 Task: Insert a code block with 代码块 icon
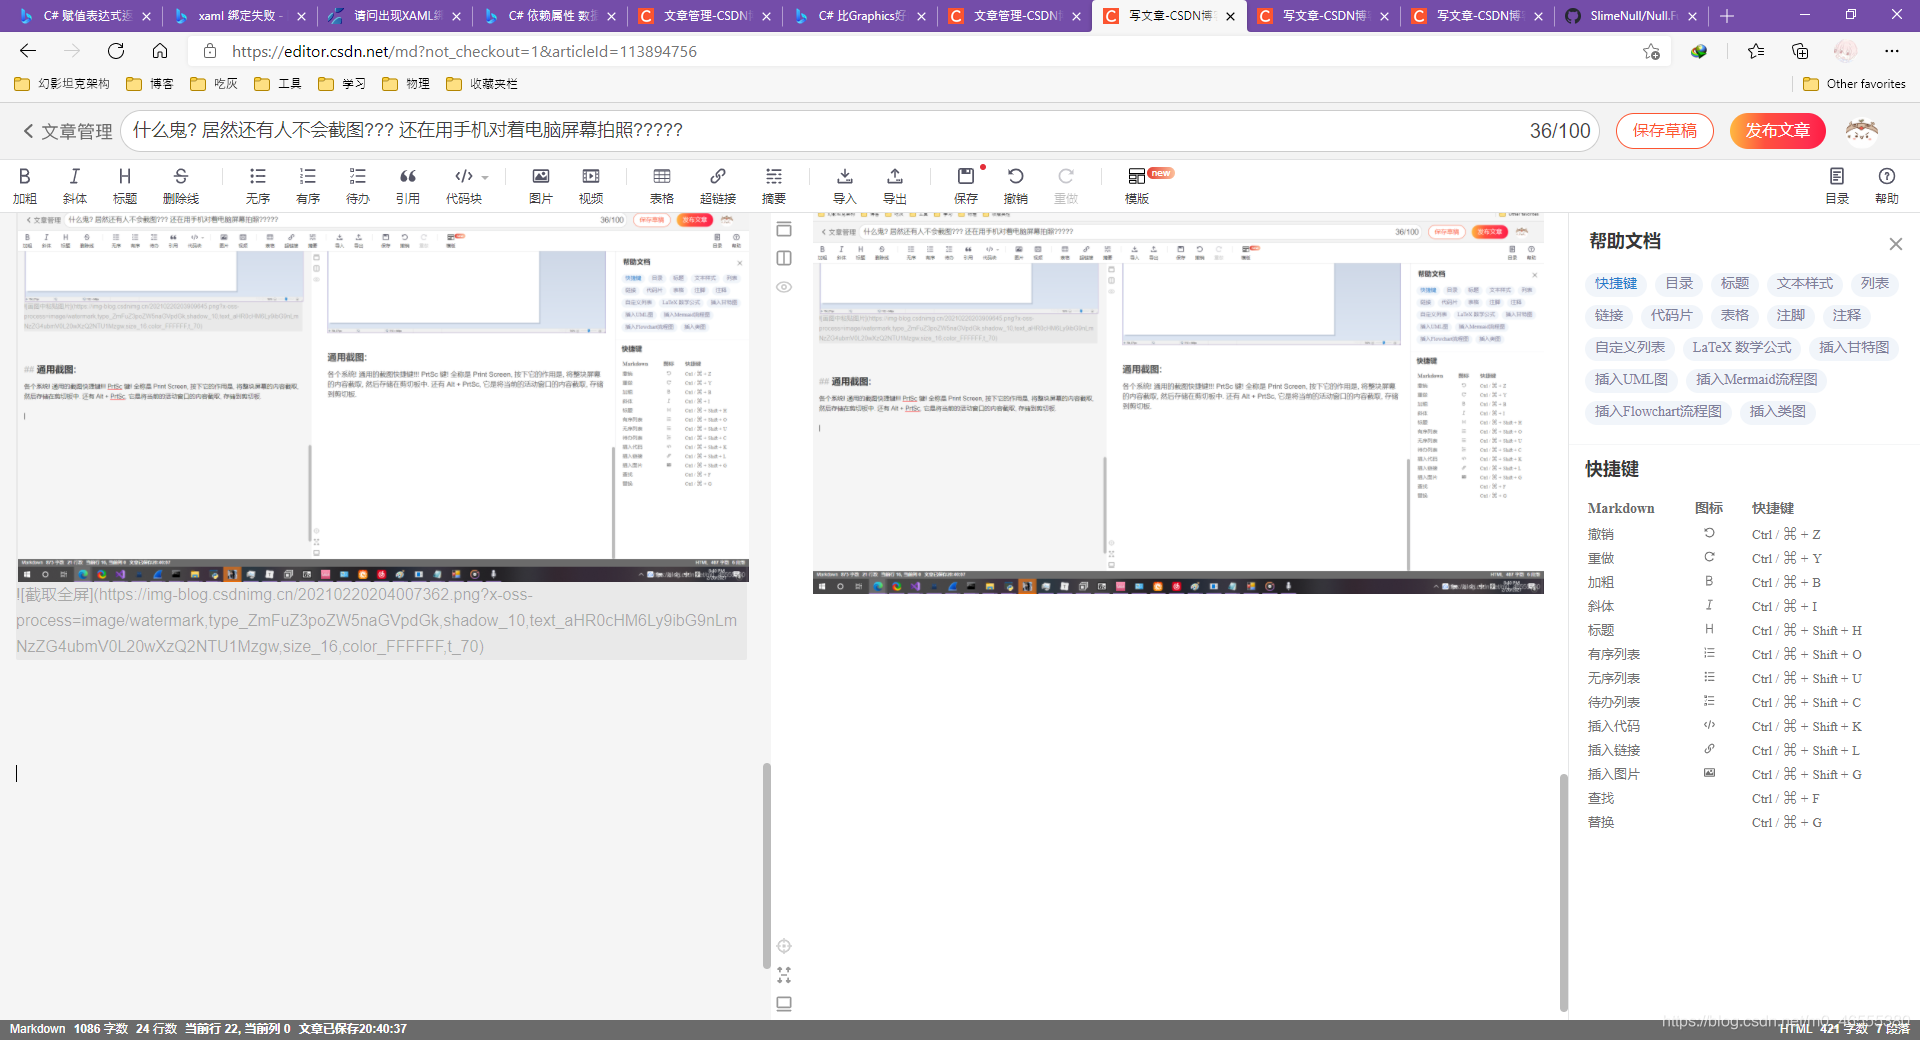(464, 186)
